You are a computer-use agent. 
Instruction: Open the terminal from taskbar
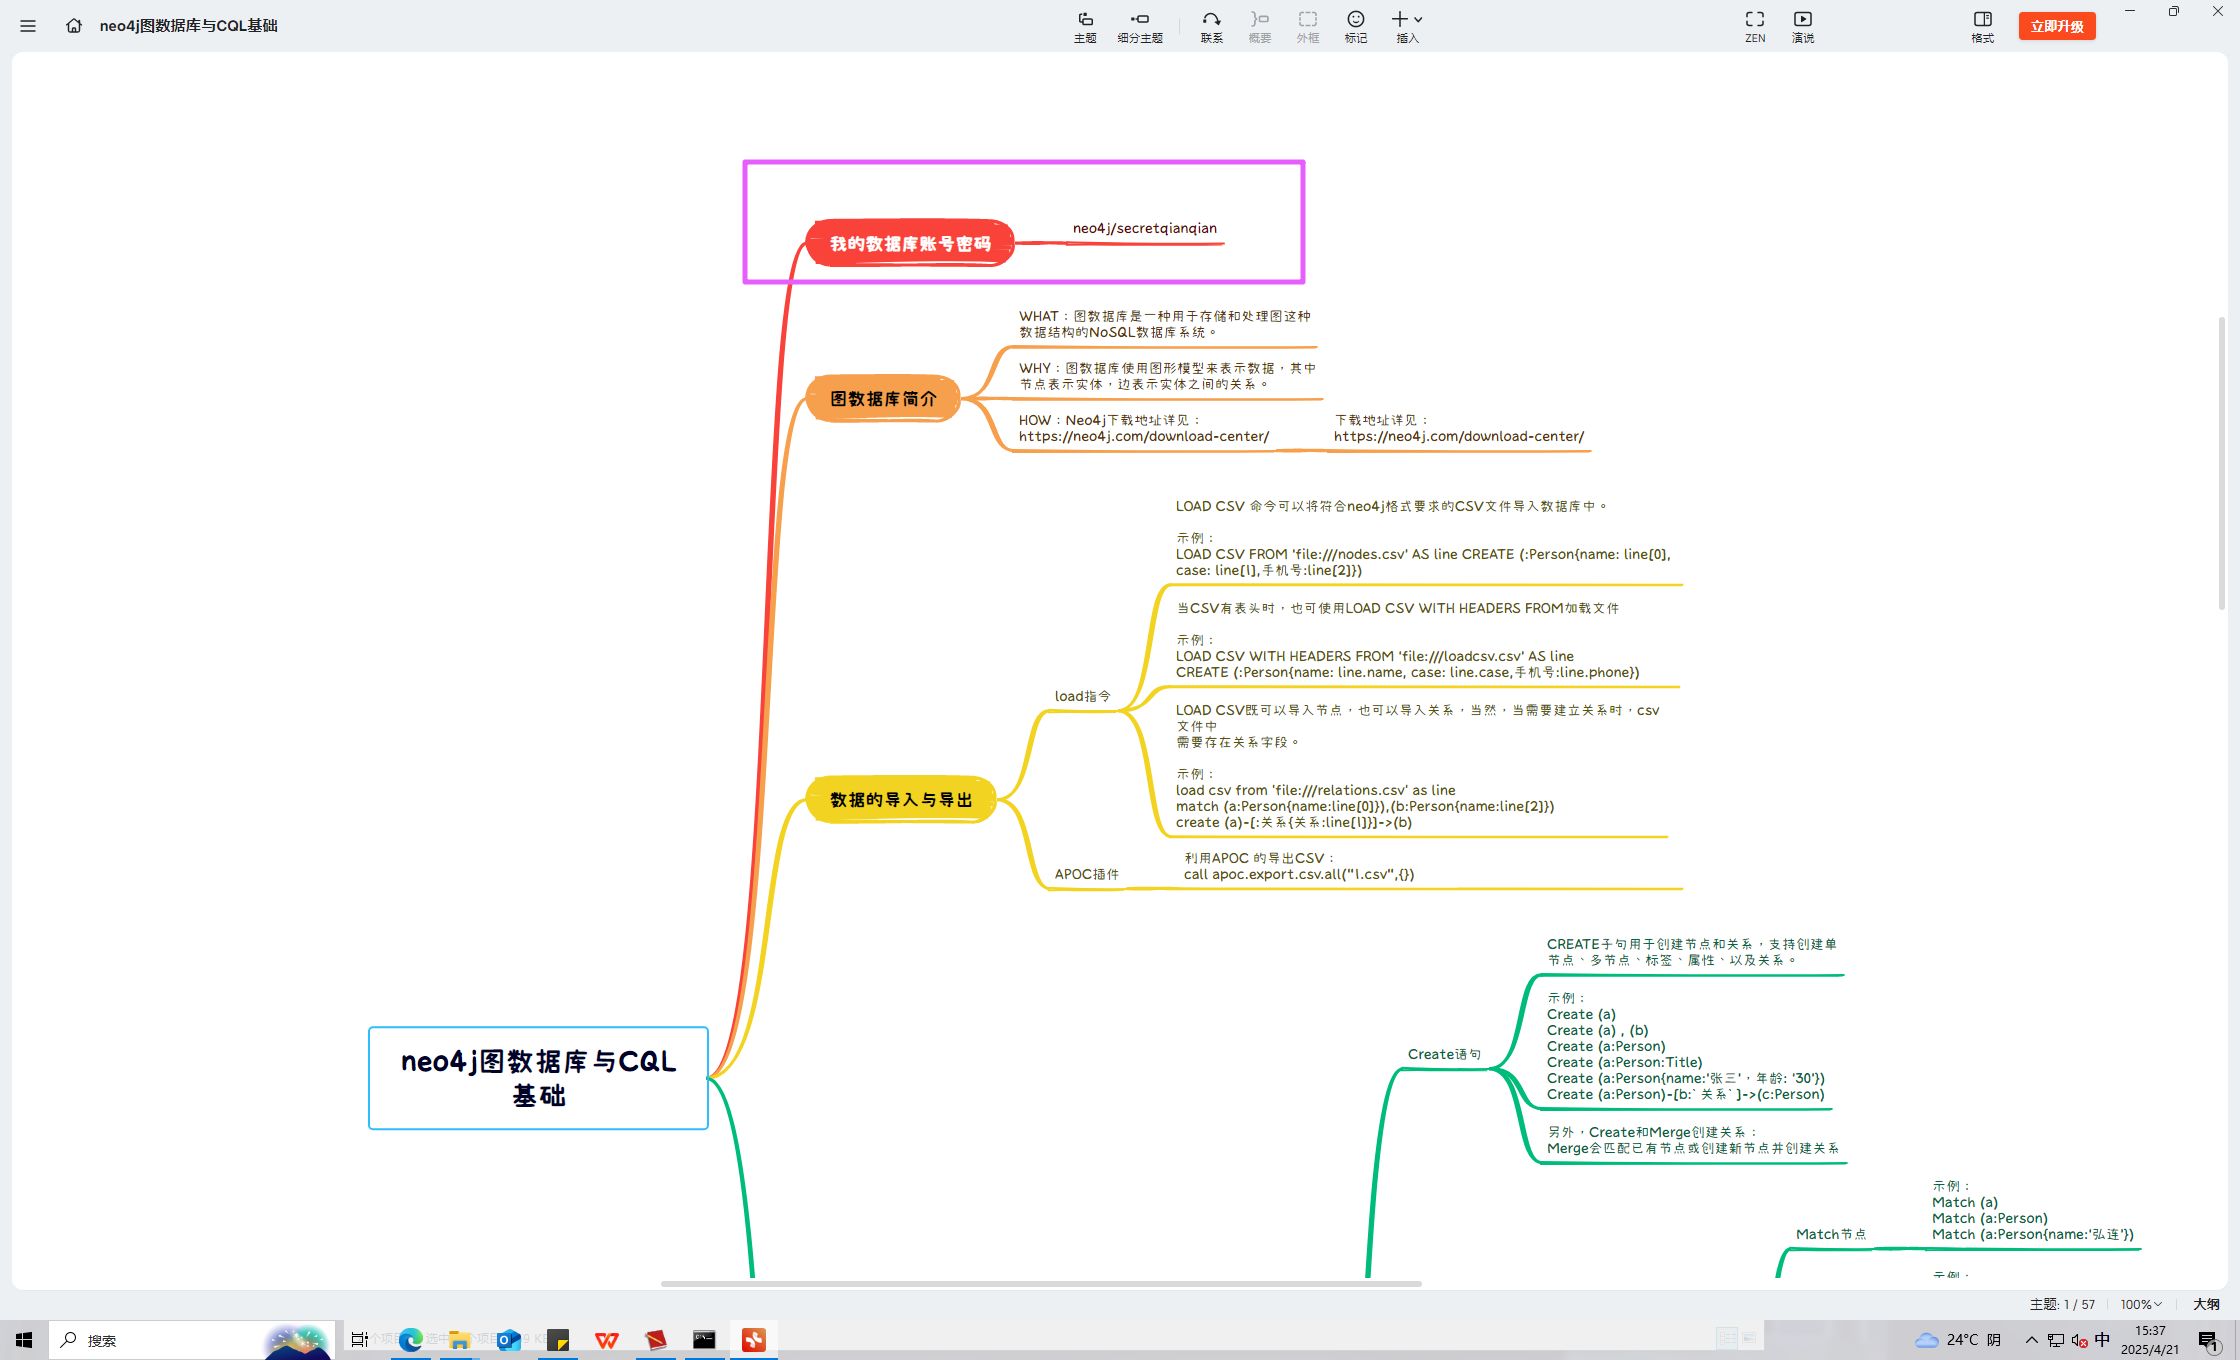[x=704, y=1340]
